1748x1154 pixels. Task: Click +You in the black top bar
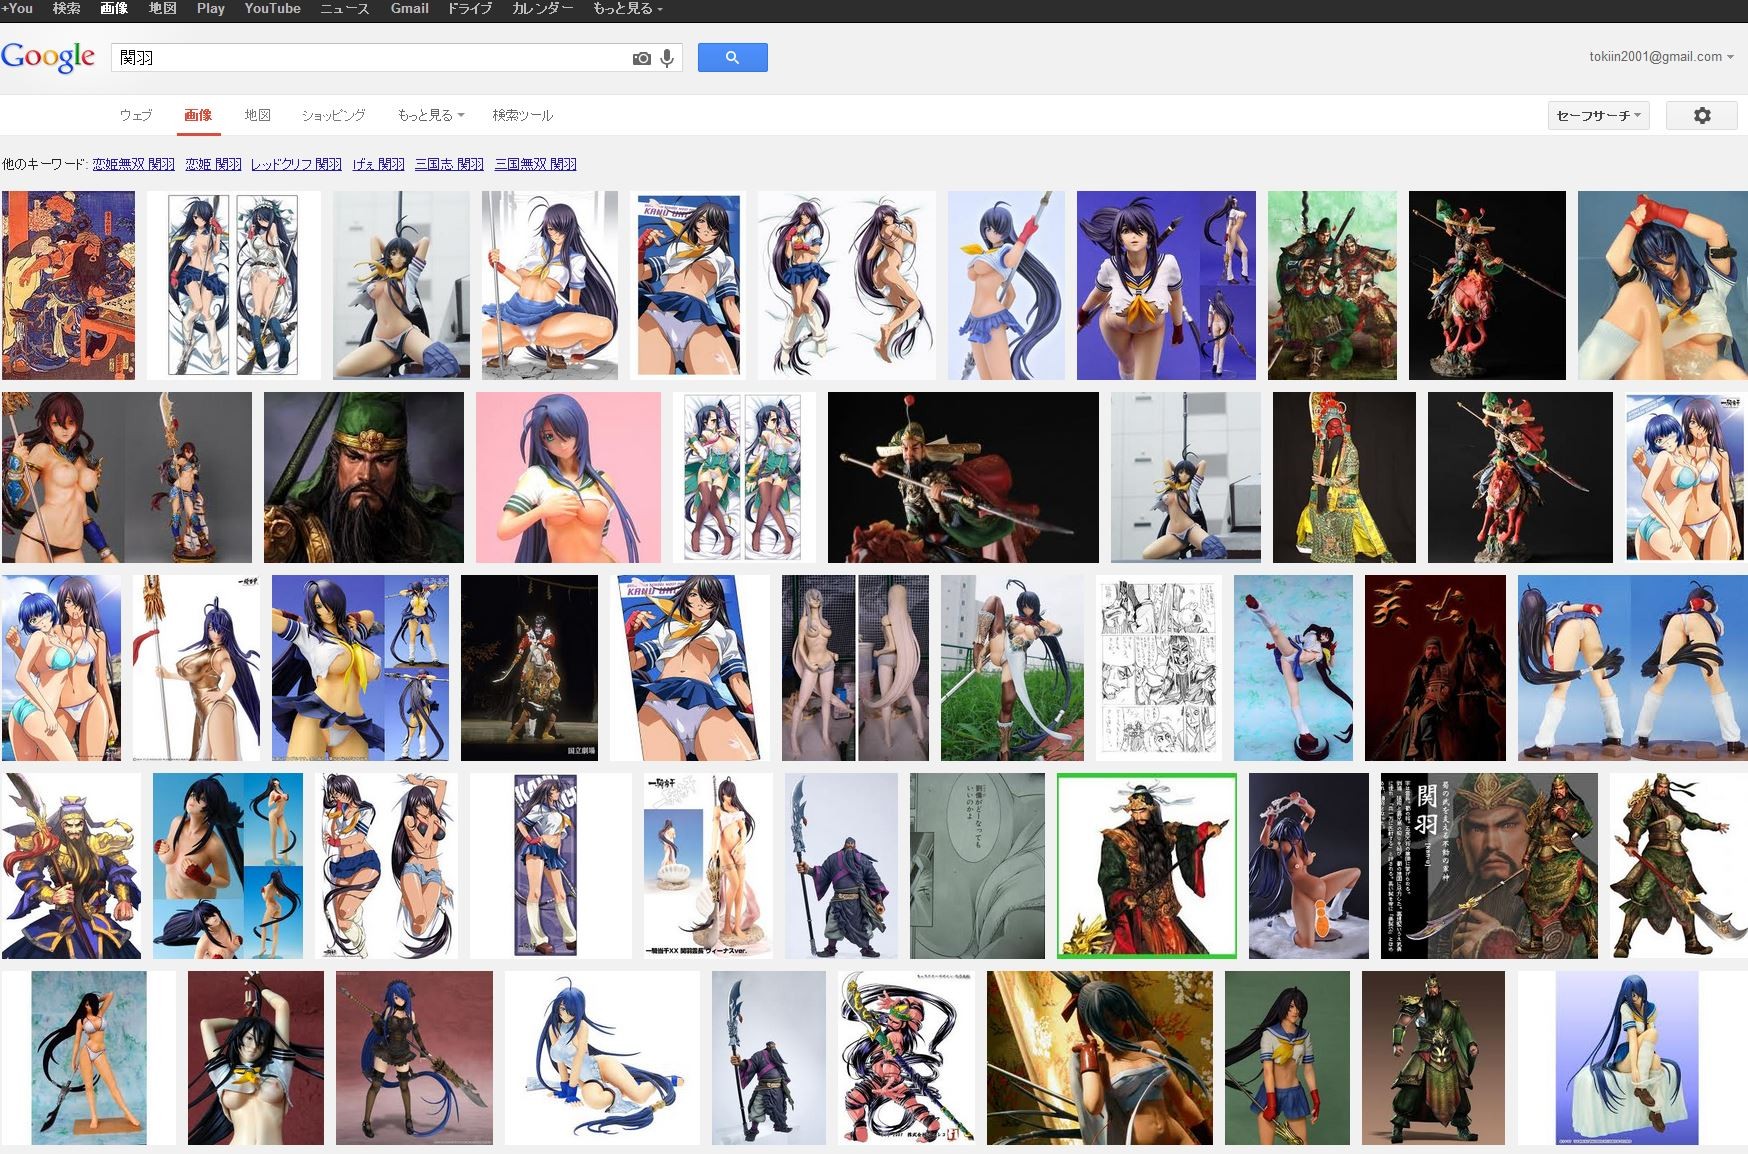(x=17, y=9)
